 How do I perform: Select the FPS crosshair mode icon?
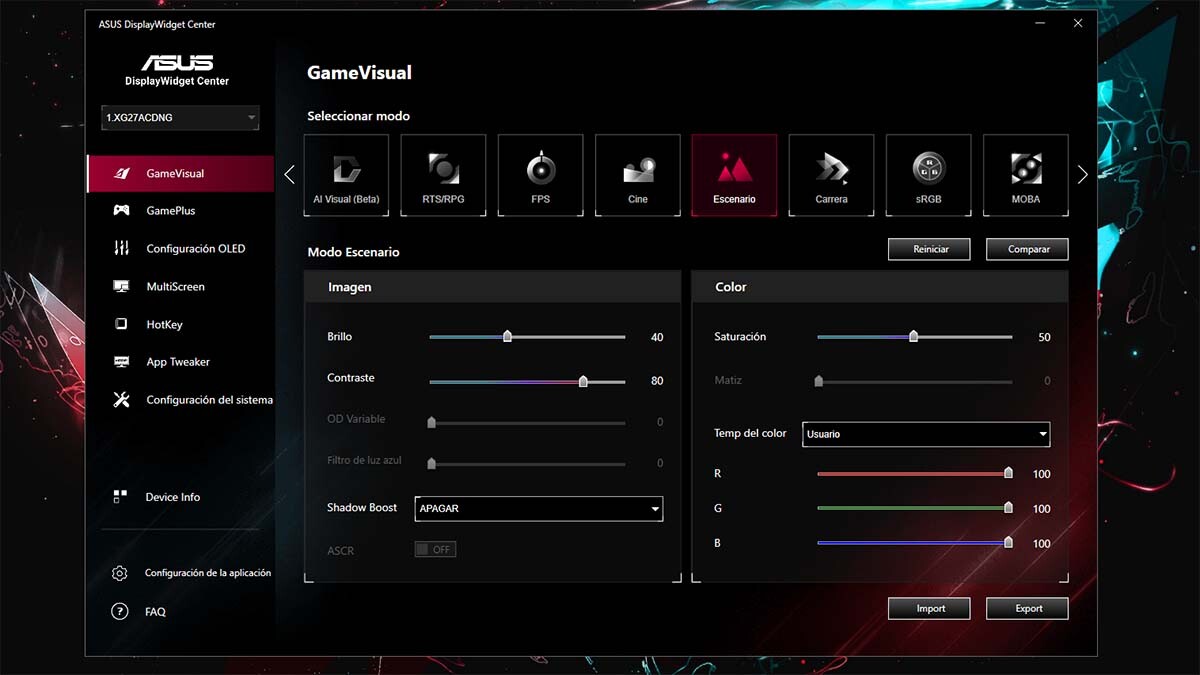[540, 175]
